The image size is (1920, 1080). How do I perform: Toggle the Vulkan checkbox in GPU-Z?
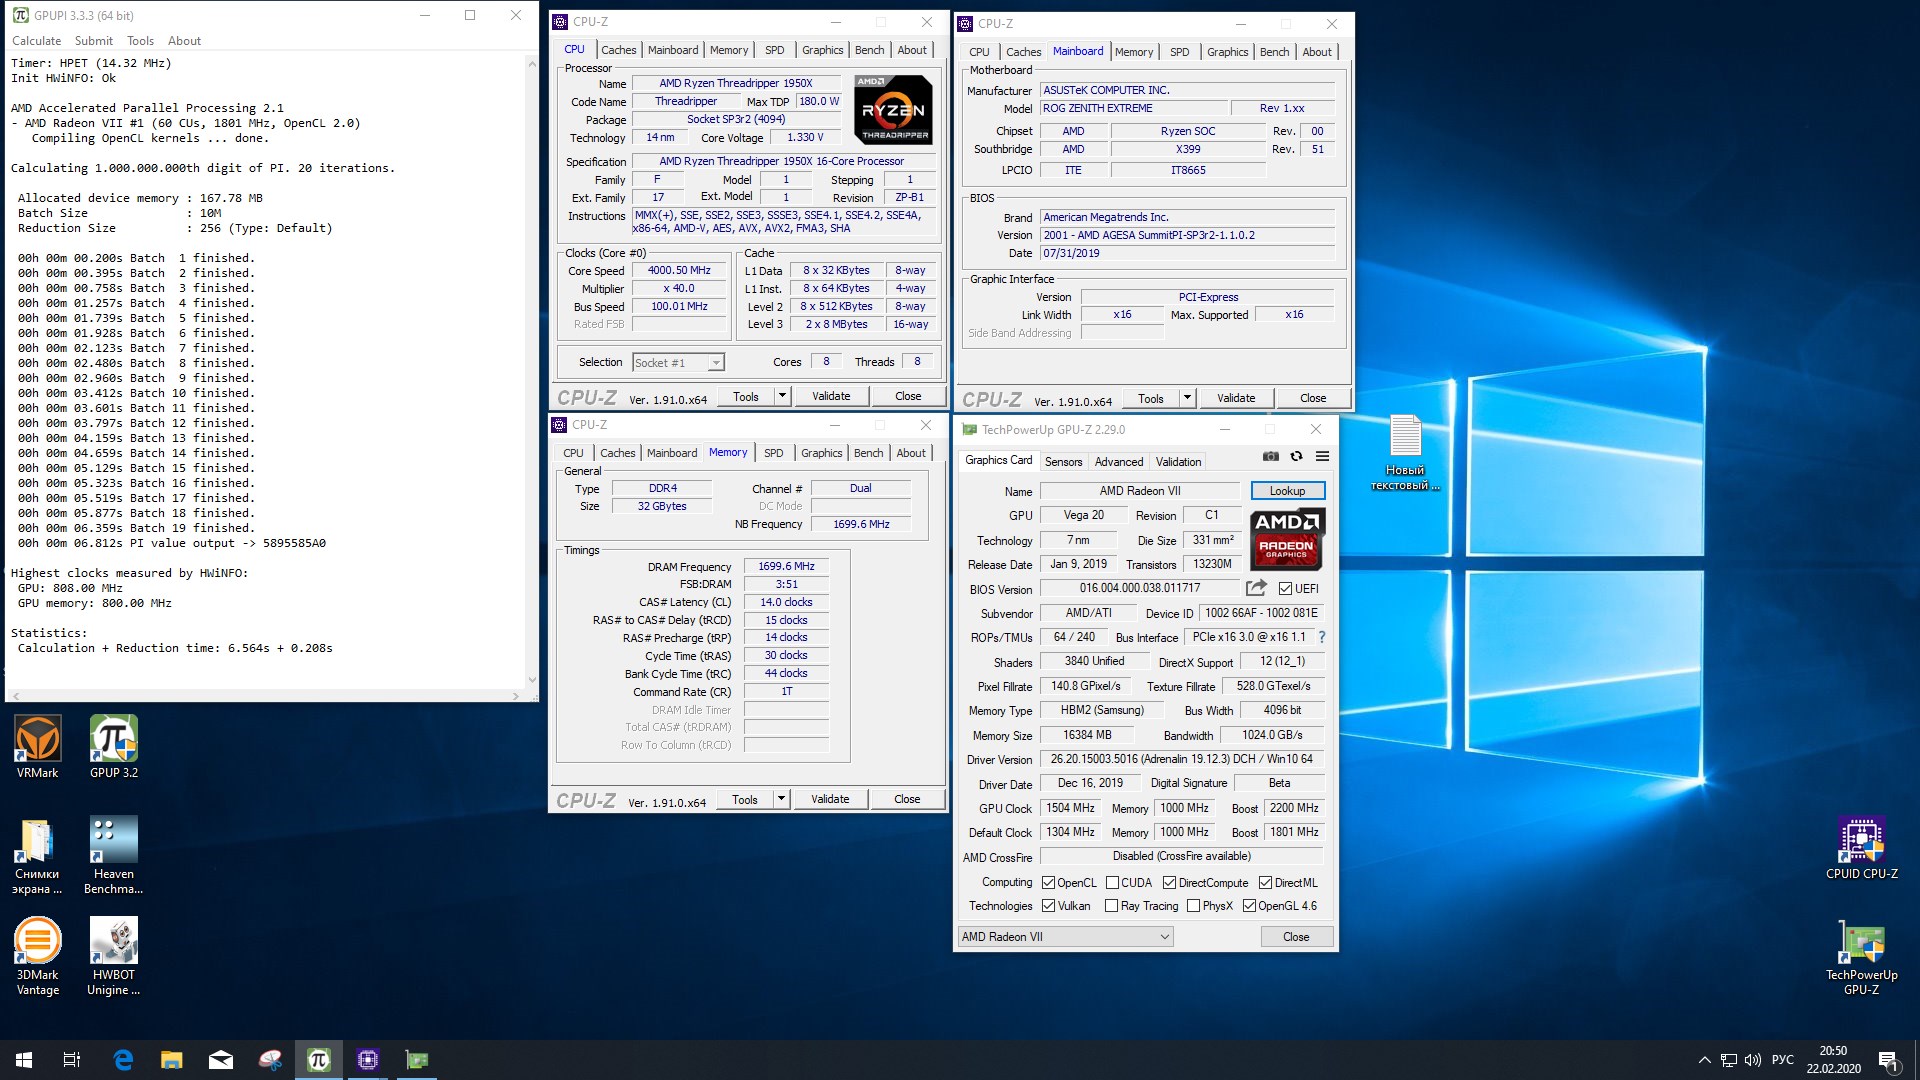[x=1048, y=906]
